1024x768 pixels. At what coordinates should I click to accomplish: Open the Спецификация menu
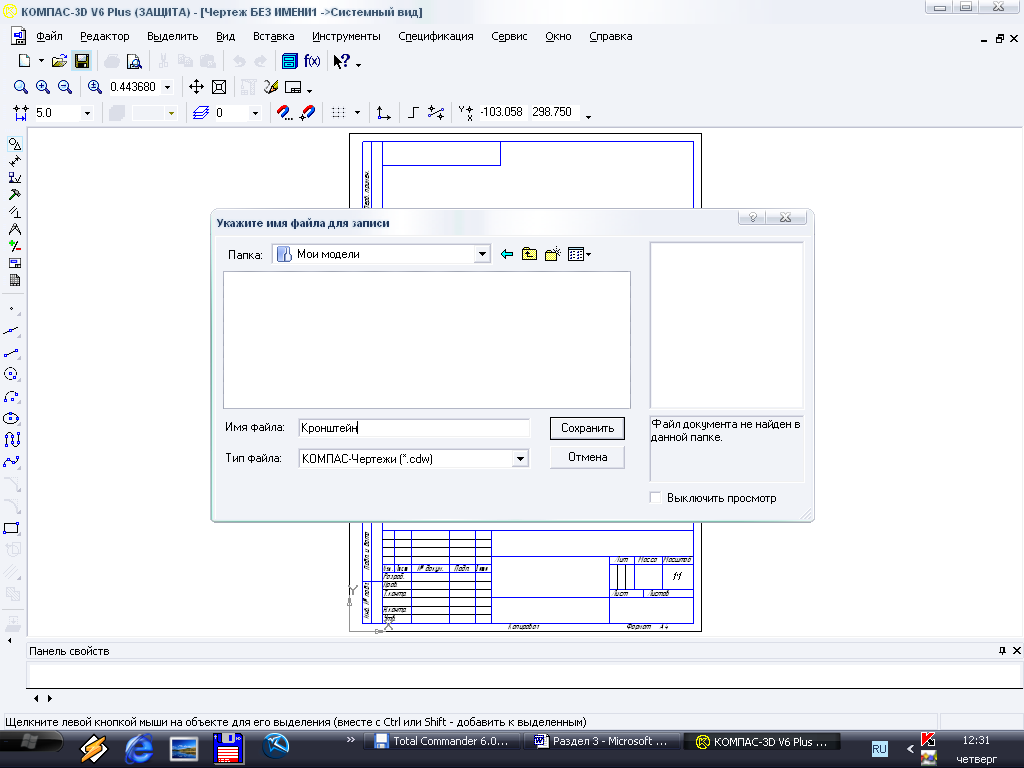[436, 36]
